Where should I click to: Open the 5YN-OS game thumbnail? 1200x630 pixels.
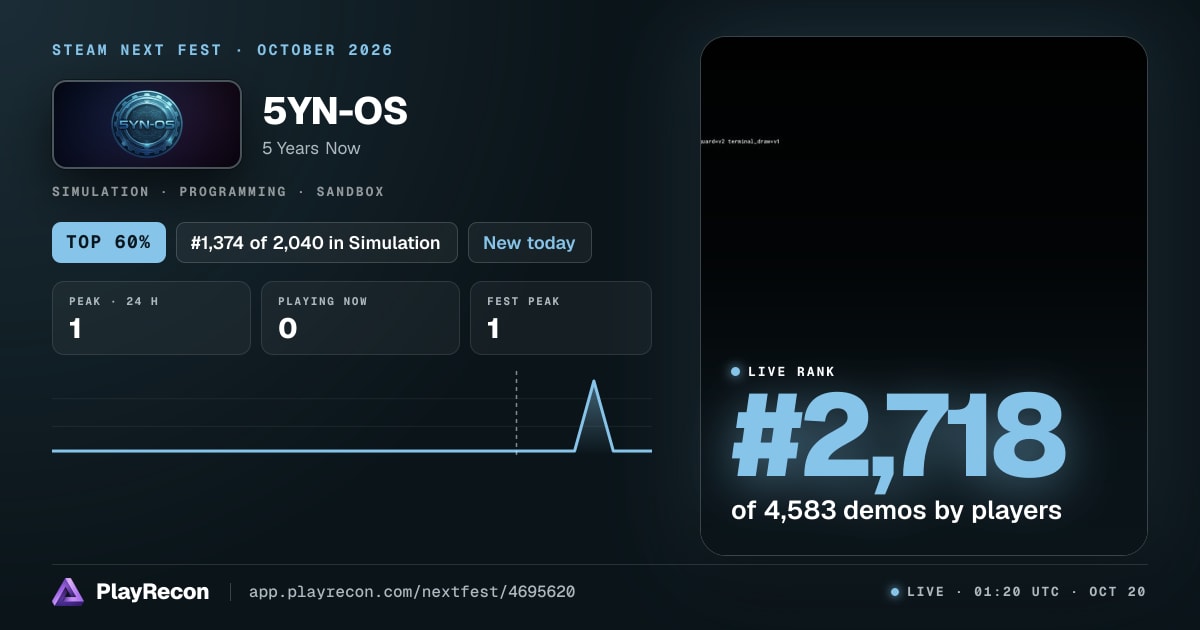pos(147,124)
